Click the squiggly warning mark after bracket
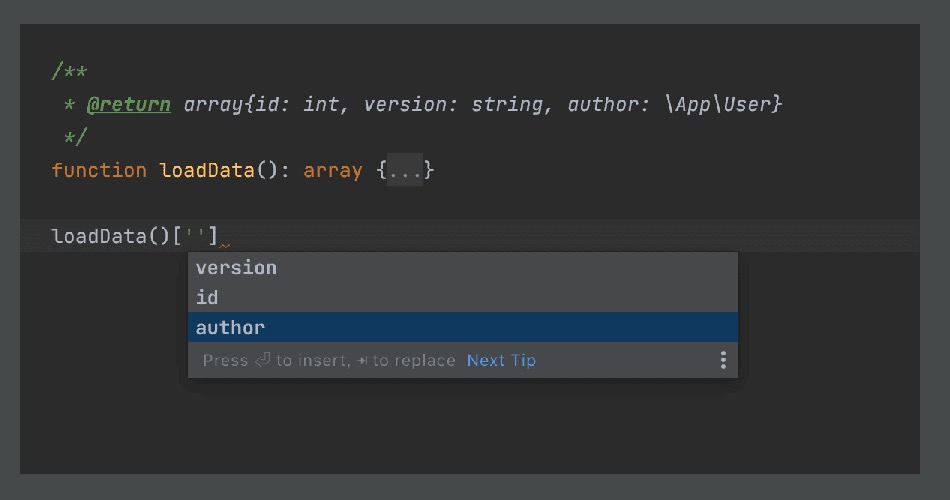Image resolution: width=950 pixels, height=500 pixels. tap(225, 245)
